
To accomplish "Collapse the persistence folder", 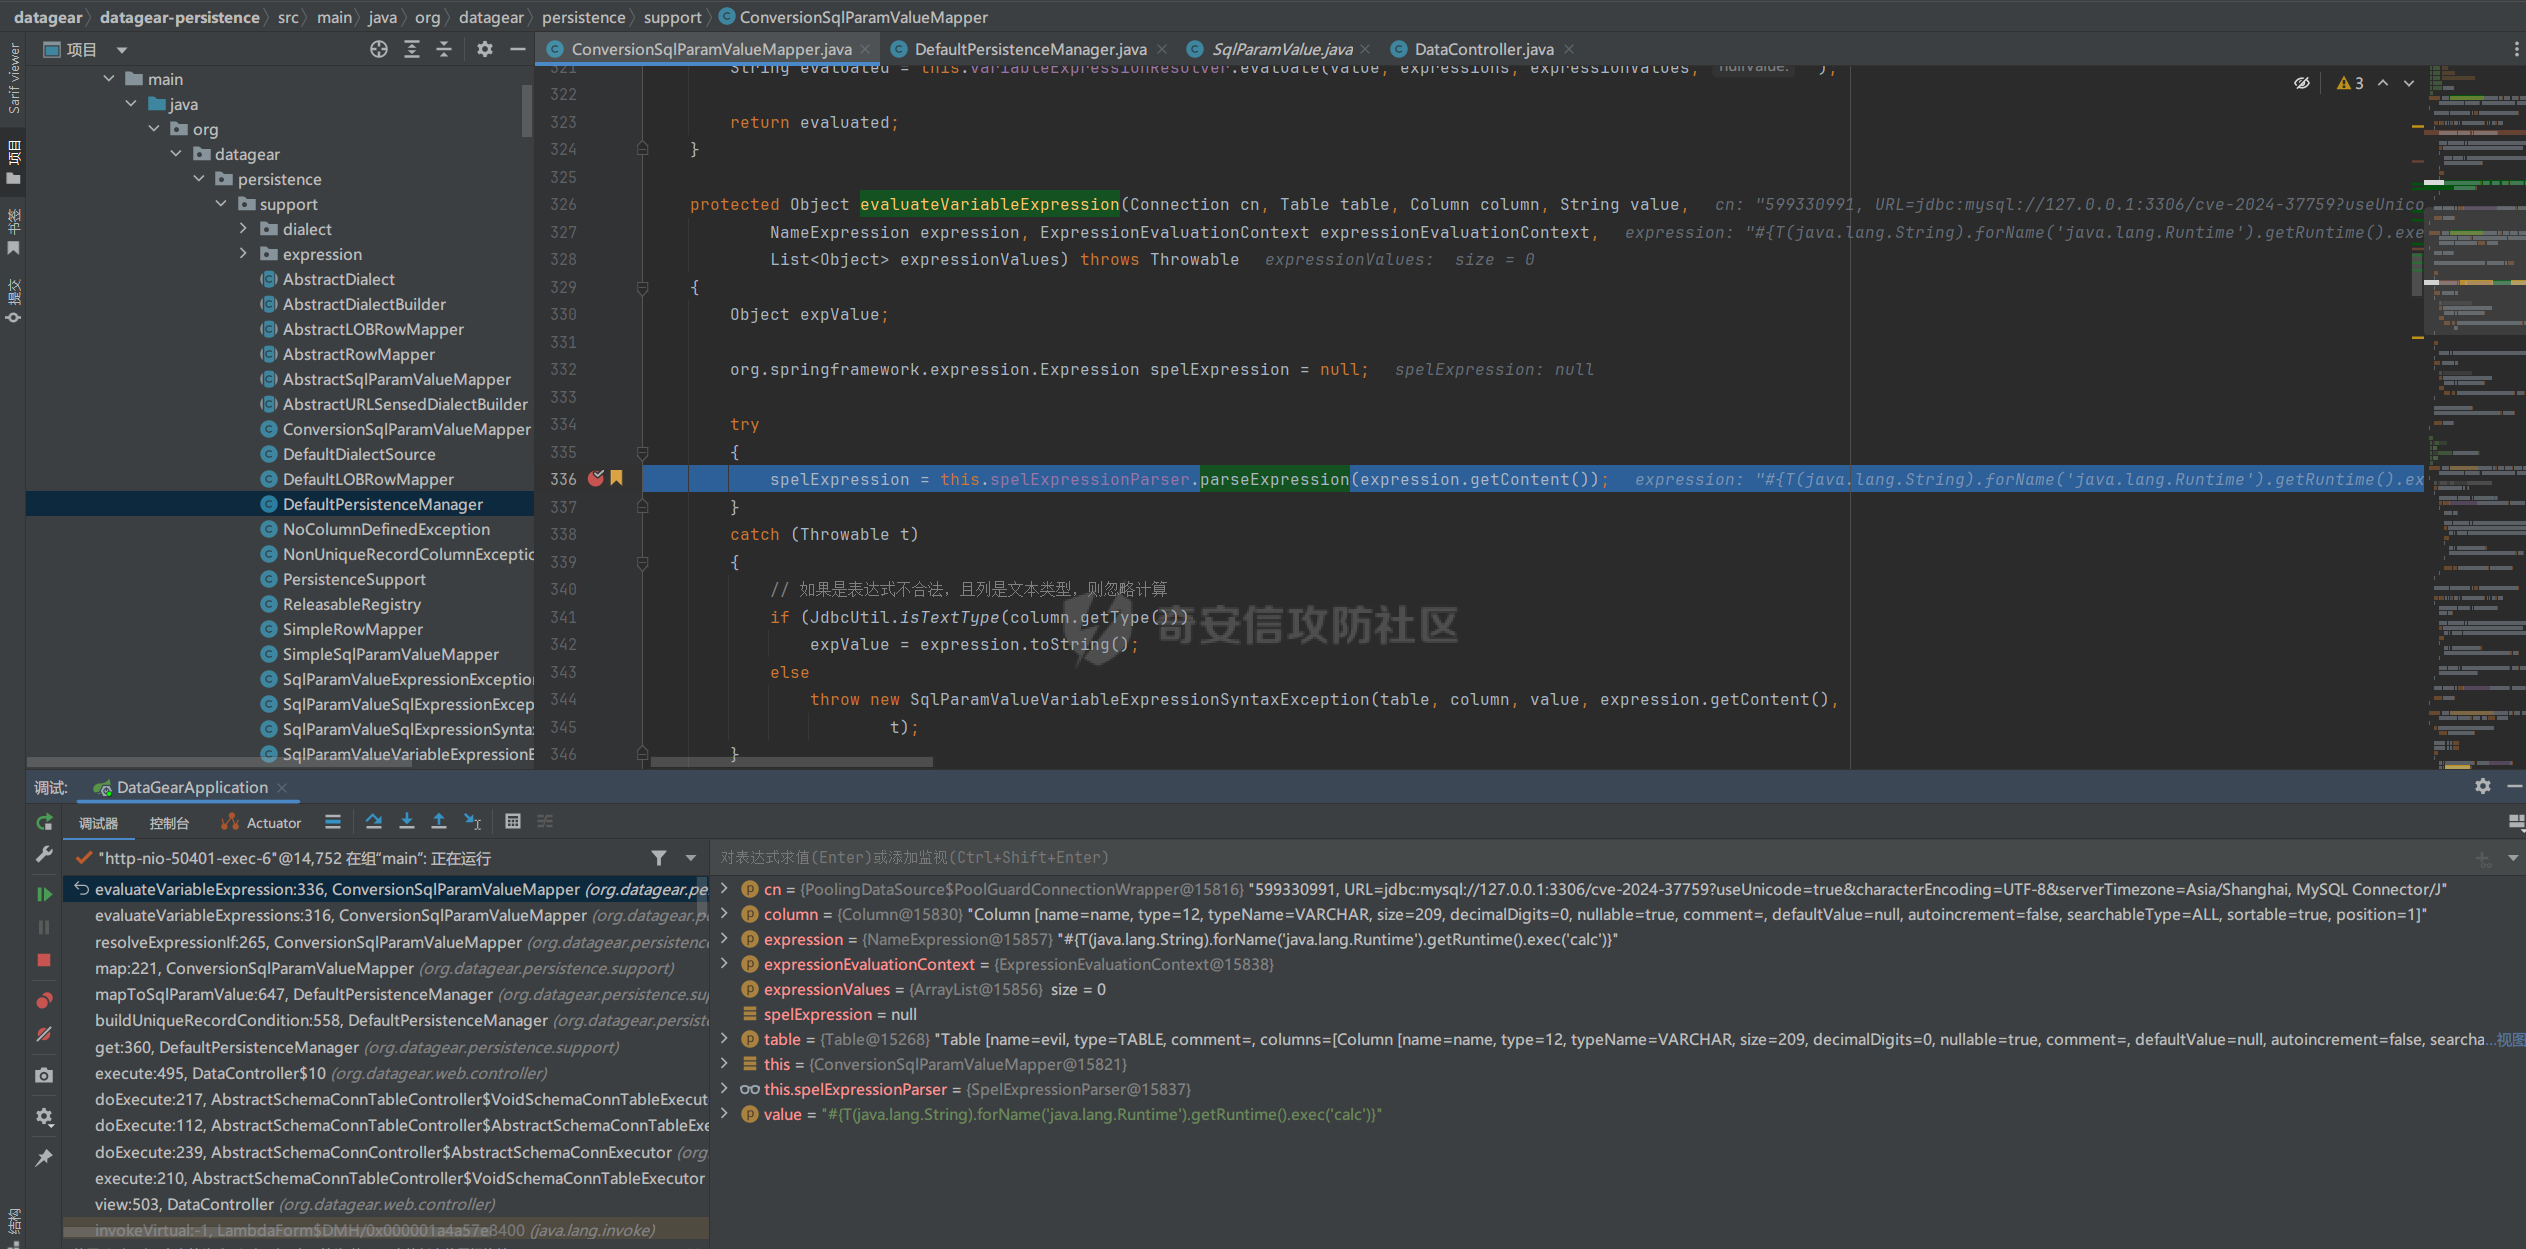I will click(199, 179).
